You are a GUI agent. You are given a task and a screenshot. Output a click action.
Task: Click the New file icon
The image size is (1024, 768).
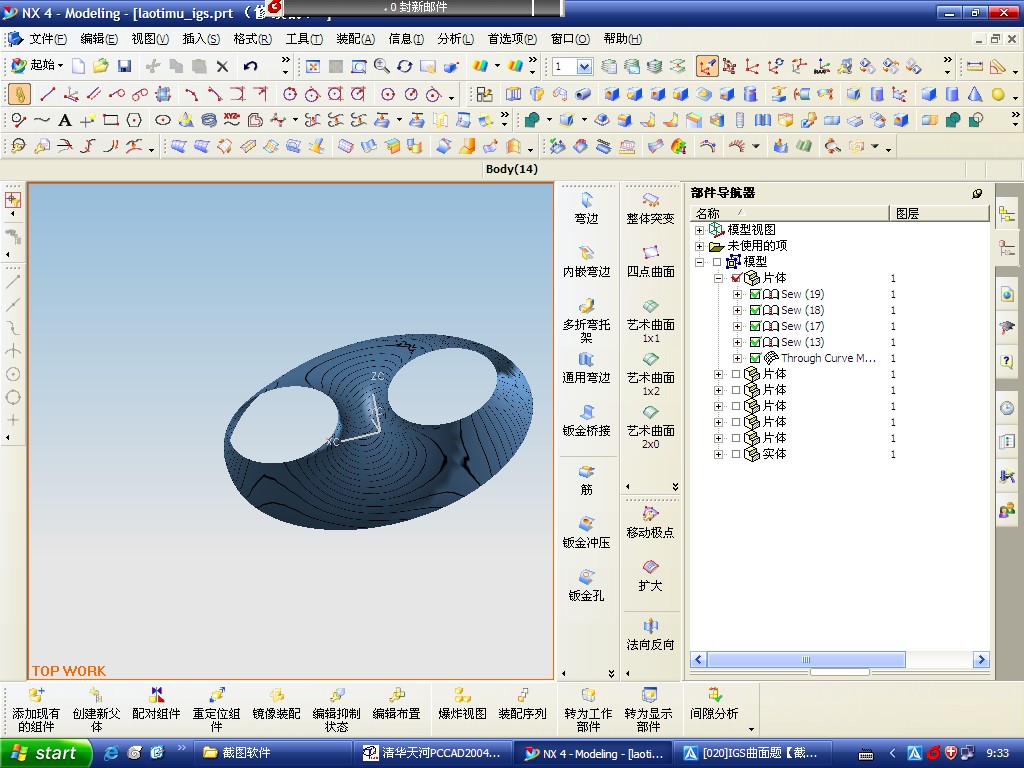coord(78,66)
